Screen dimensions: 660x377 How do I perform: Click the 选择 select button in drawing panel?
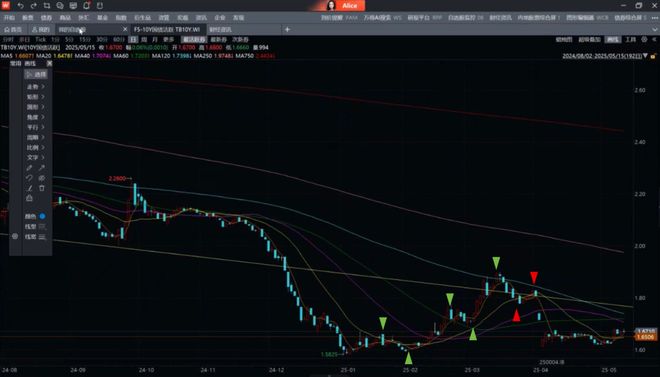(36, 74)
